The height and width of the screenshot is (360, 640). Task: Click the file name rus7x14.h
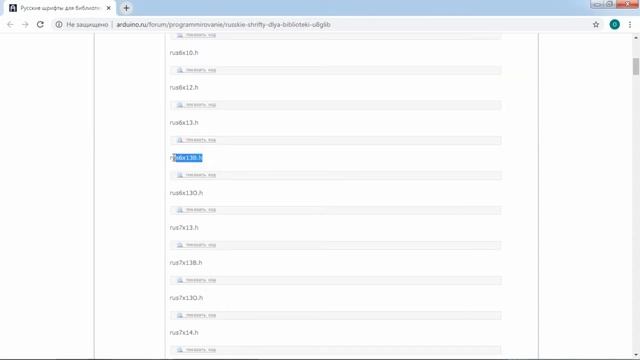(184, 333)
